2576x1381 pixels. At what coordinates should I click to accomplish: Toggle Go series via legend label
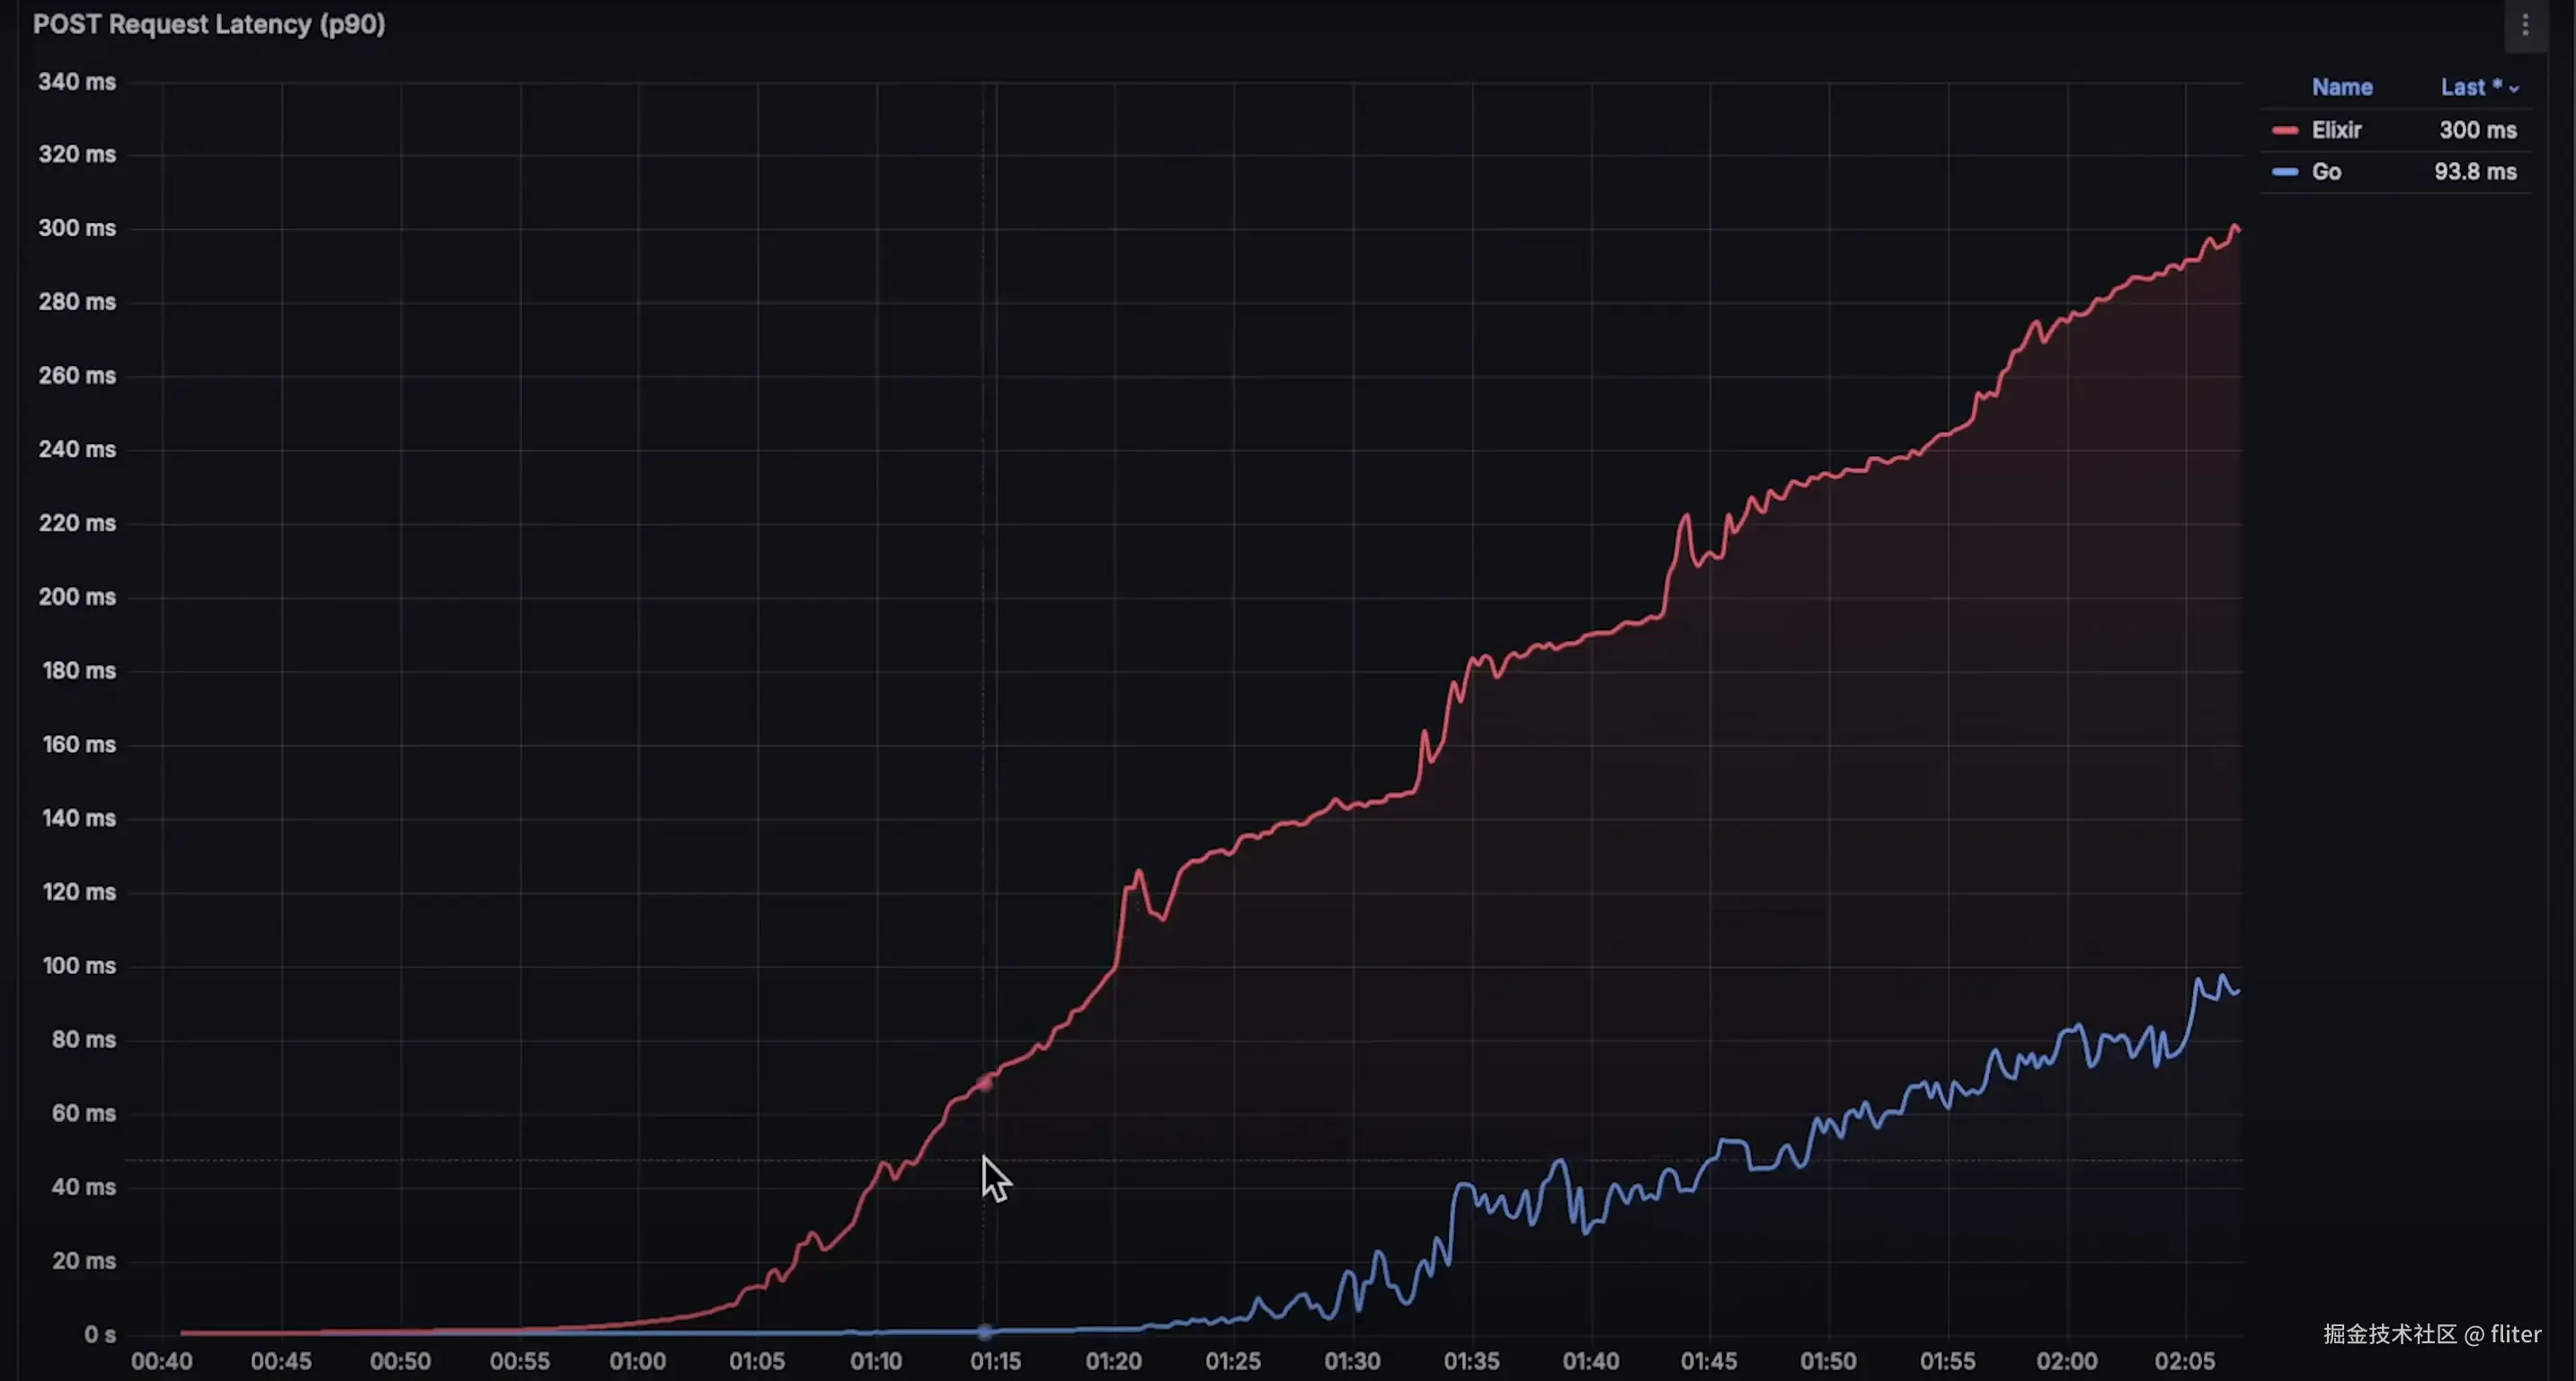2326,172
